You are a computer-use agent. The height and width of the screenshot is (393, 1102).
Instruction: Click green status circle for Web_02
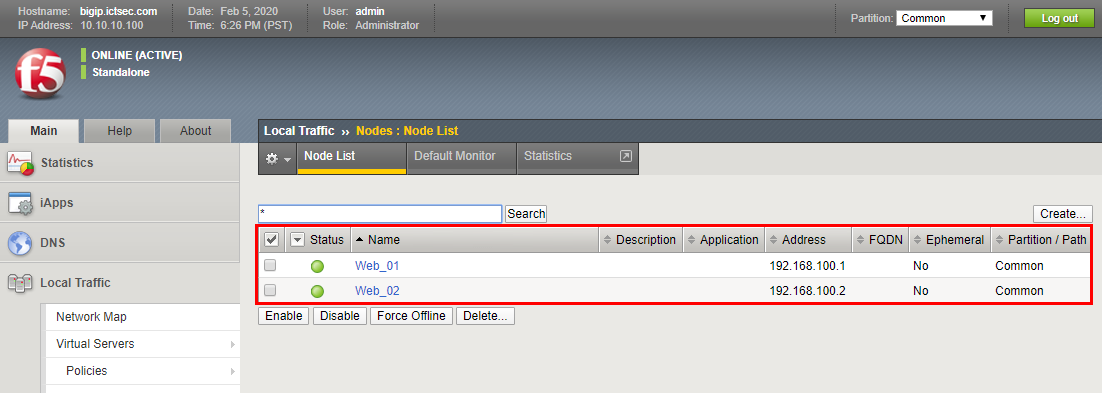tap(318, 291)
